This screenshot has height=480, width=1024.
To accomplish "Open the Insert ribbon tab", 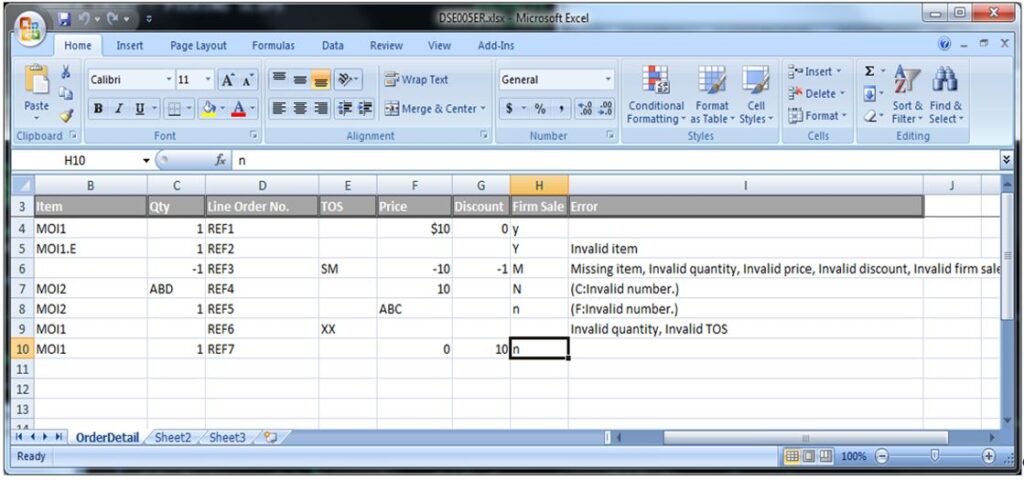I will click(x=130, y=46).
